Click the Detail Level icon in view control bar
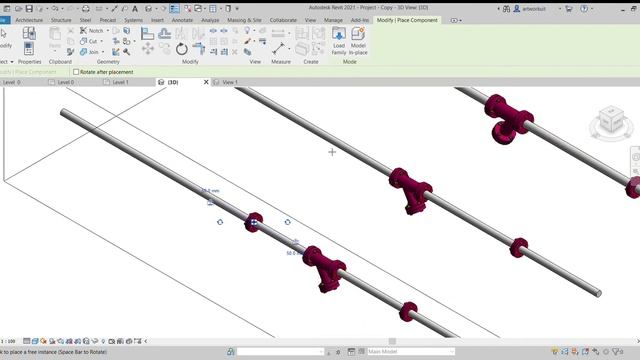This screenshot has height=360, width=640. click(27, 341)
